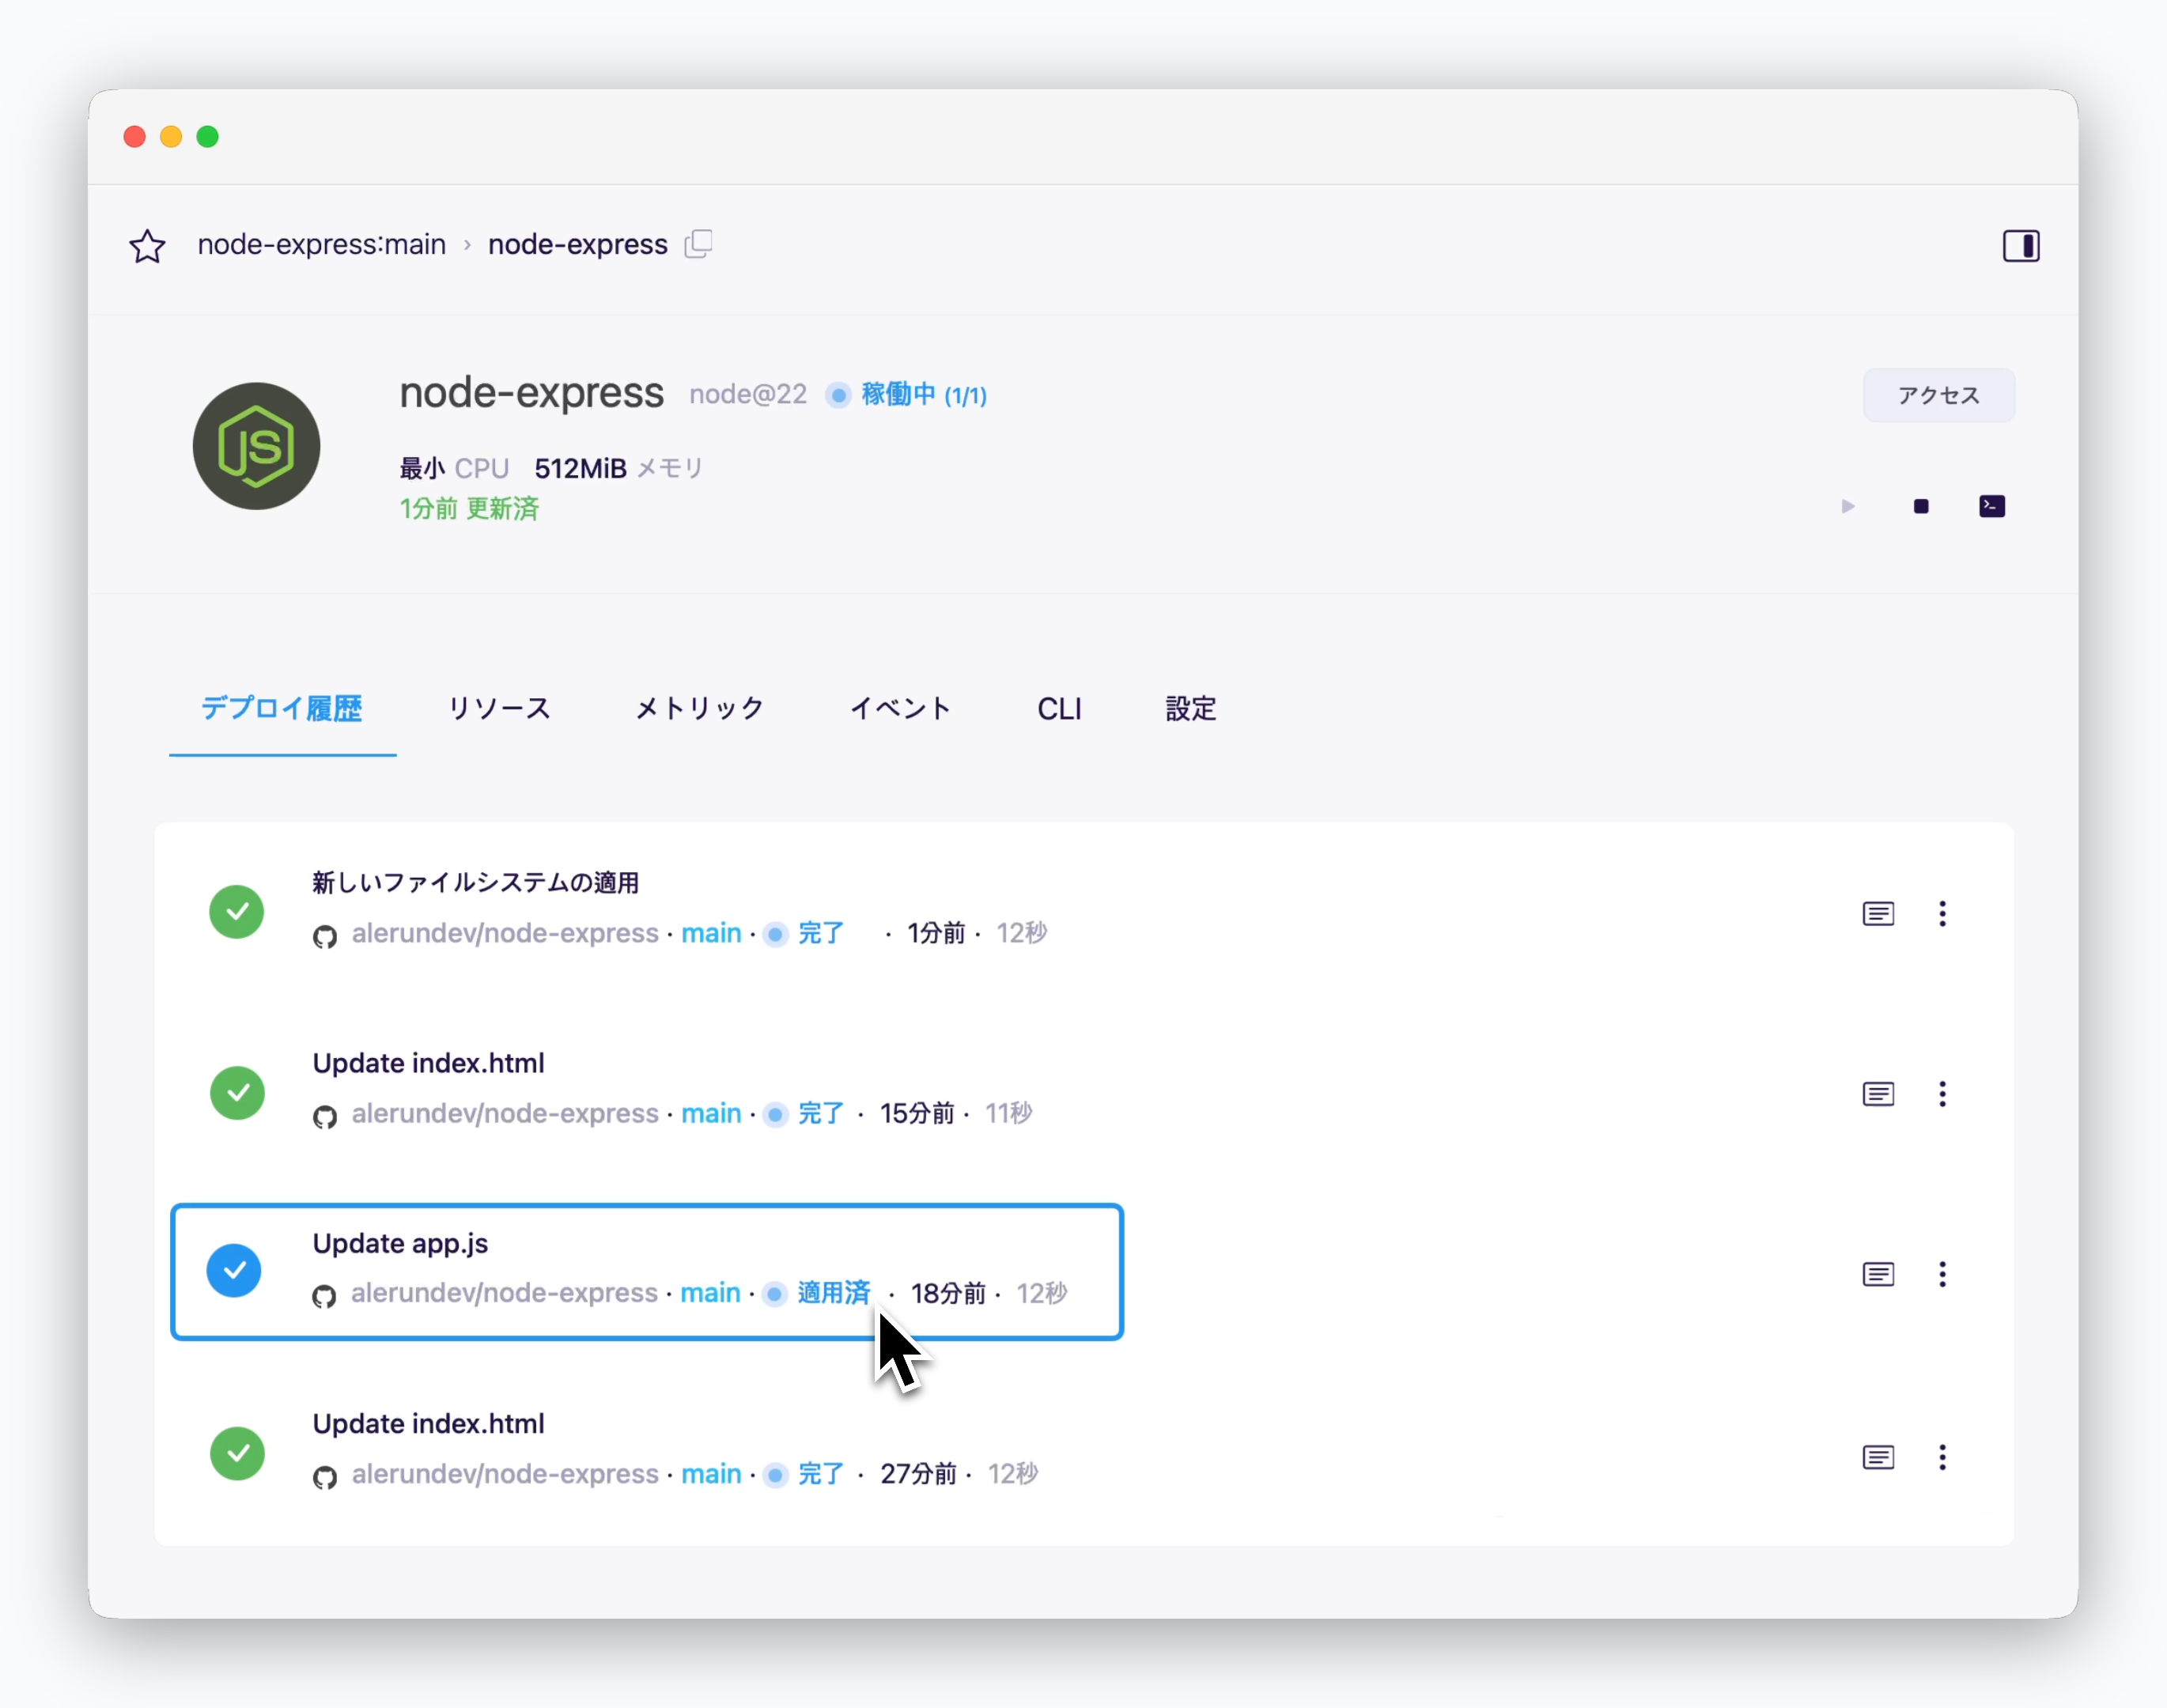View logs for Update app.js deployment

point(1878,1274)
